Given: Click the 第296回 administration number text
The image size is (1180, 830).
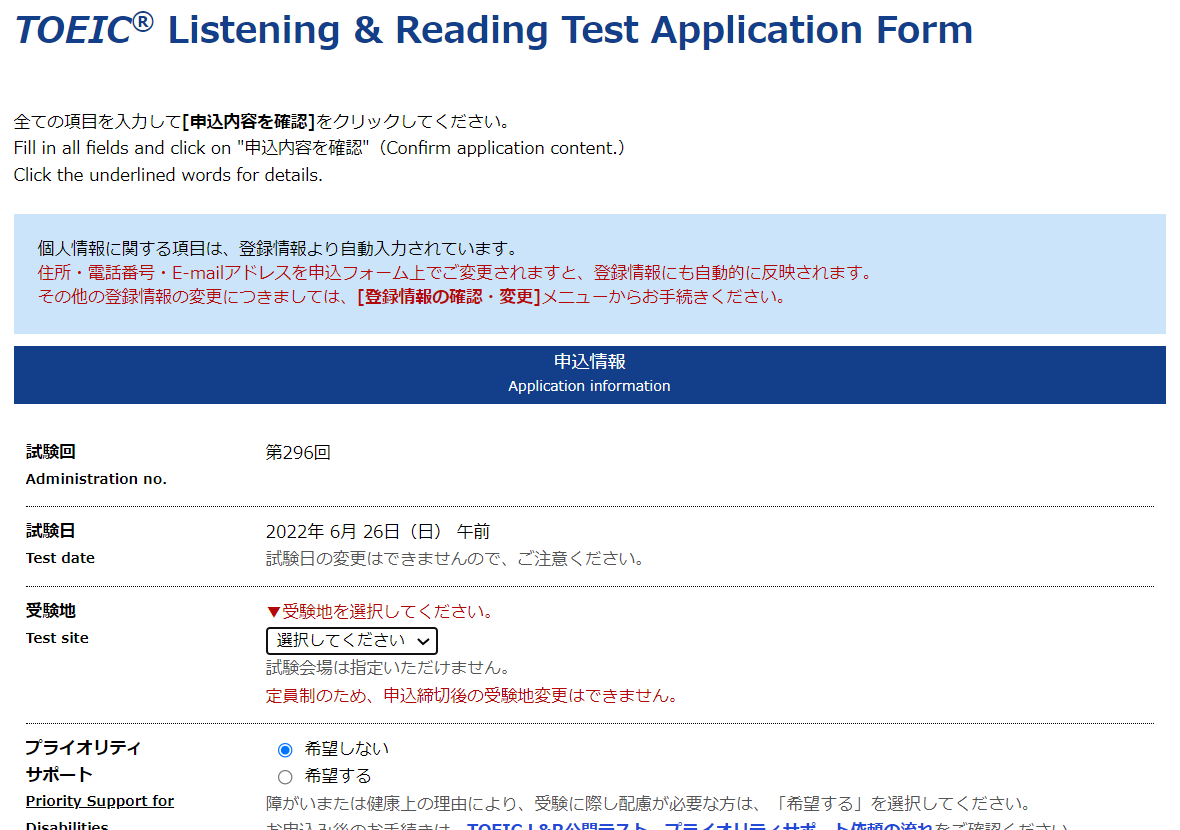Looking at the screenshot, I should (x=300, y=451).
